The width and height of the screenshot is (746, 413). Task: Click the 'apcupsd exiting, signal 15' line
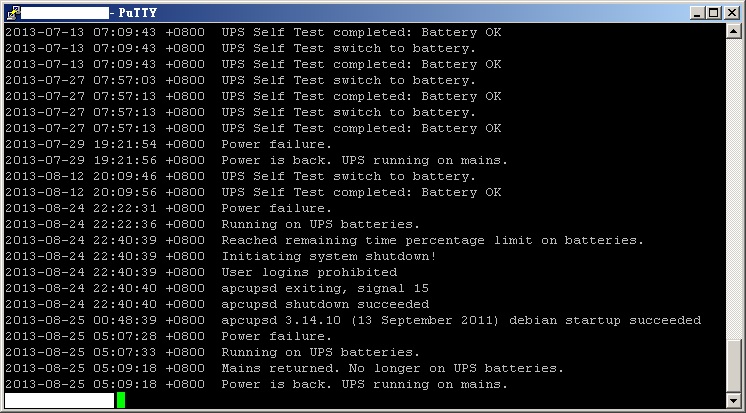pos(325,288)
